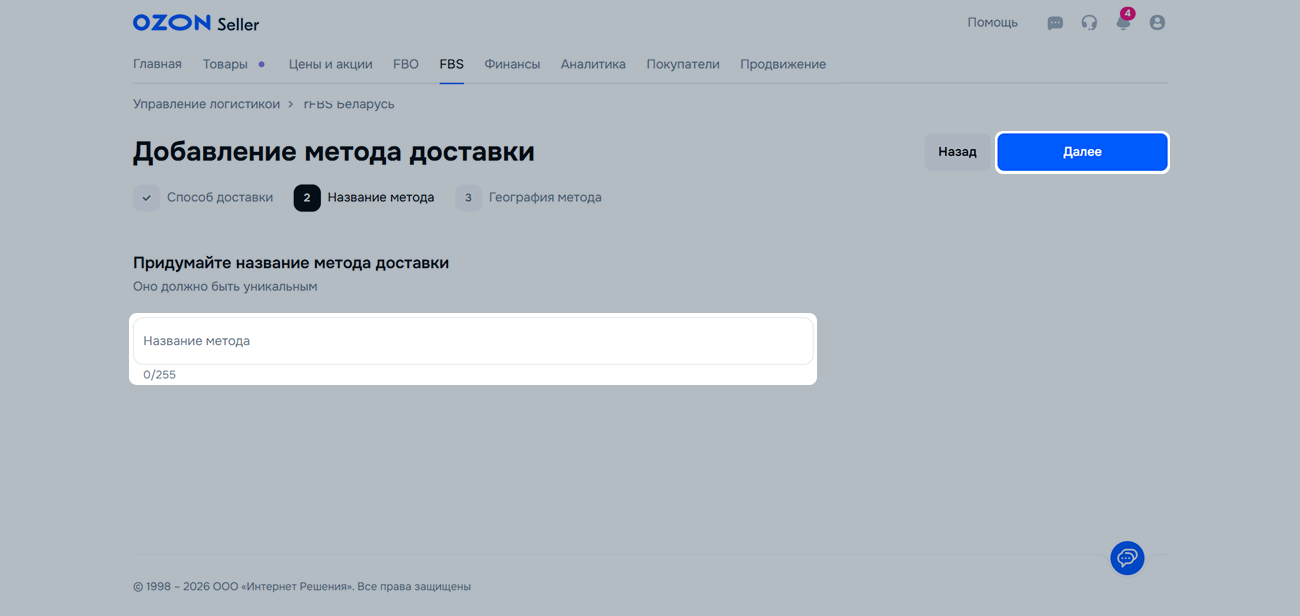Open the Помощь help link
Image resolution: width=1300 pixels, height=616 pixels.
tap(992, 22)
